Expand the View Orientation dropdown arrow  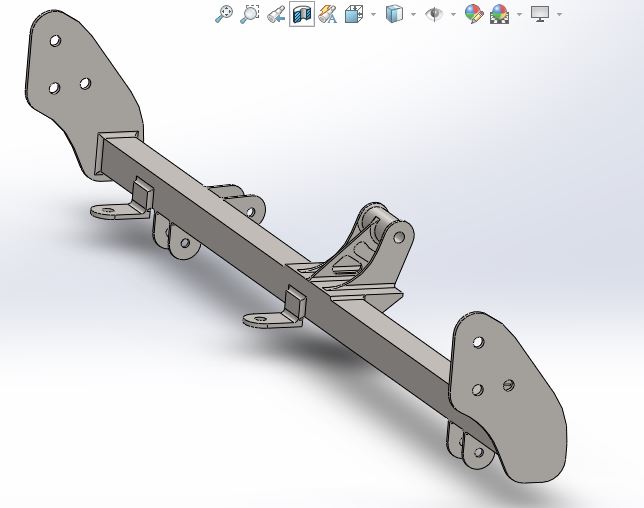[373, 14]
